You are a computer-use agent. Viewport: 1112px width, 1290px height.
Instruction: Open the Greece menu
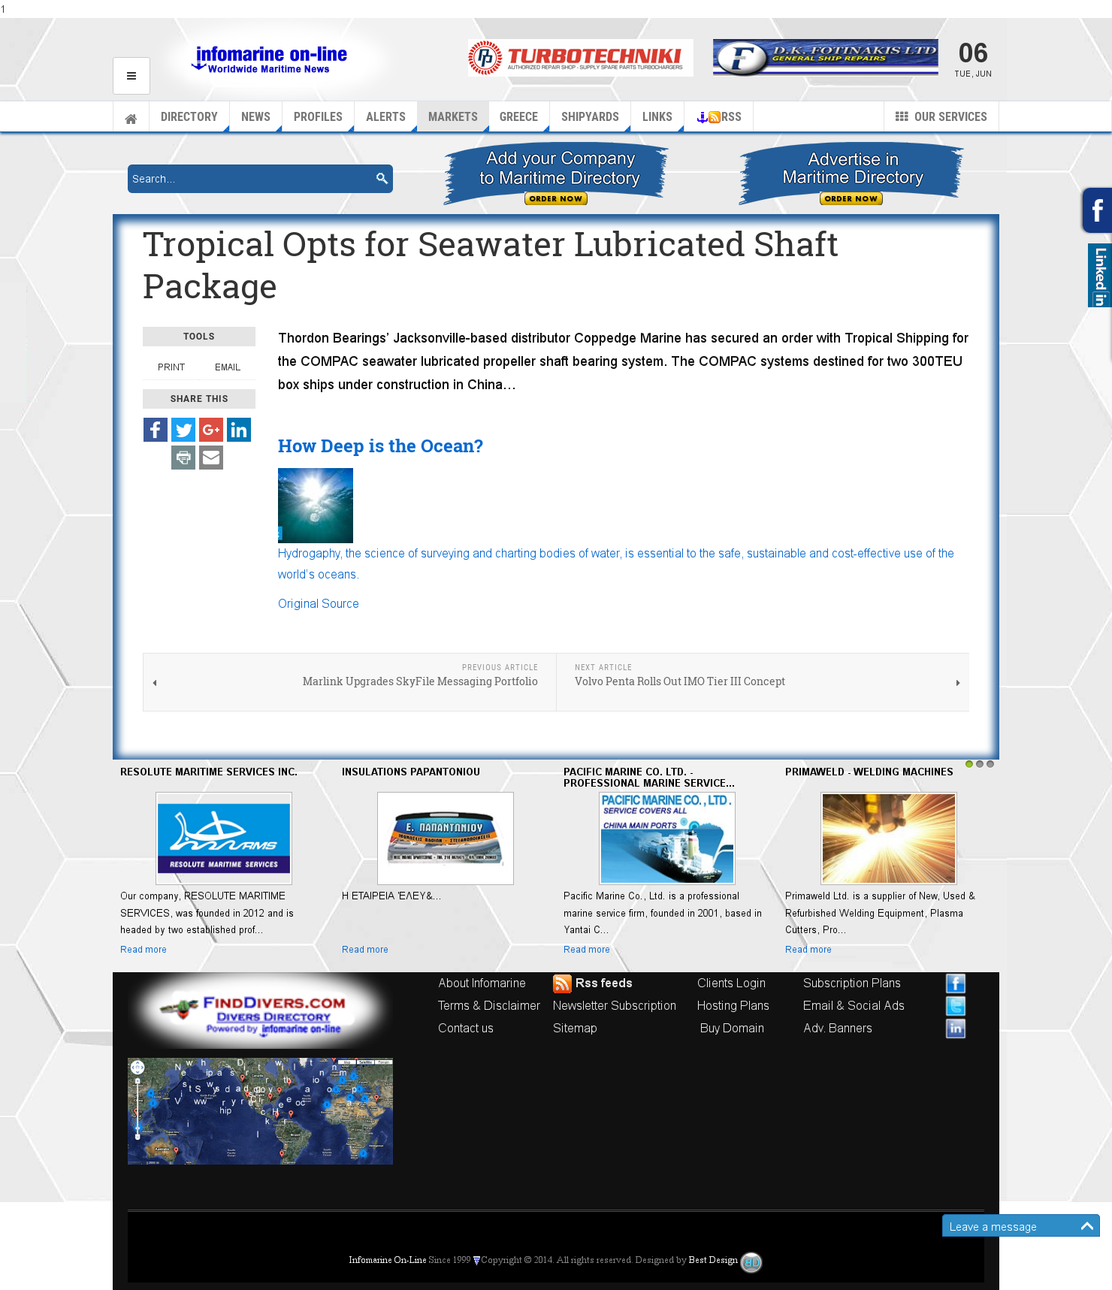[x=519, y=117]
